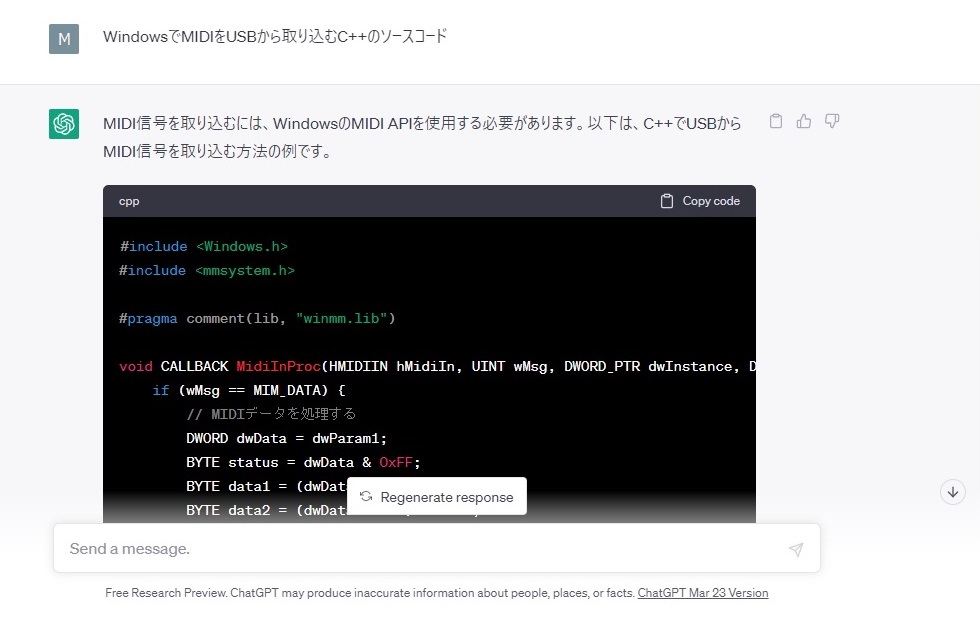The image size is (980, 623).
Task: Give the response a thumbs down
Action: pyautogui.click(x=832, y=121)
